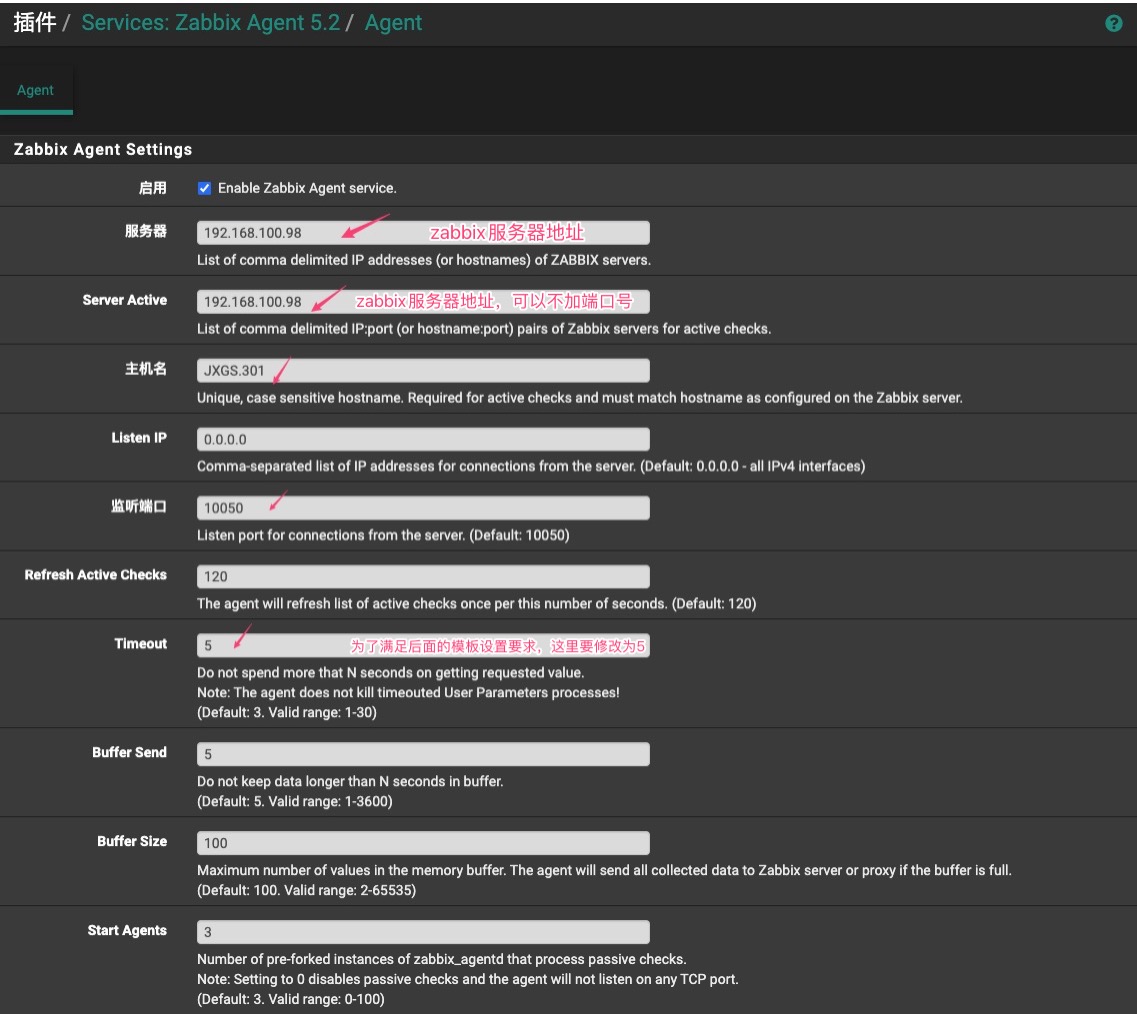
Task: Click the 监听端口 field showing 10050
Action: 423,508
